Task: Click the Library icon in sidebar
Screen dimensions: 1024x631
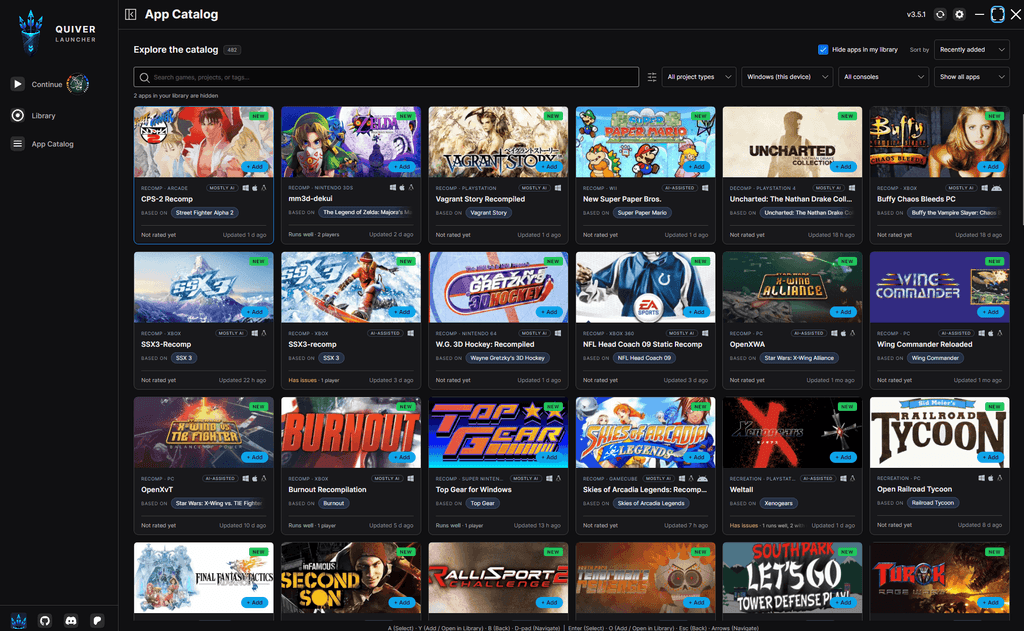Action: [x=18, y=116]
